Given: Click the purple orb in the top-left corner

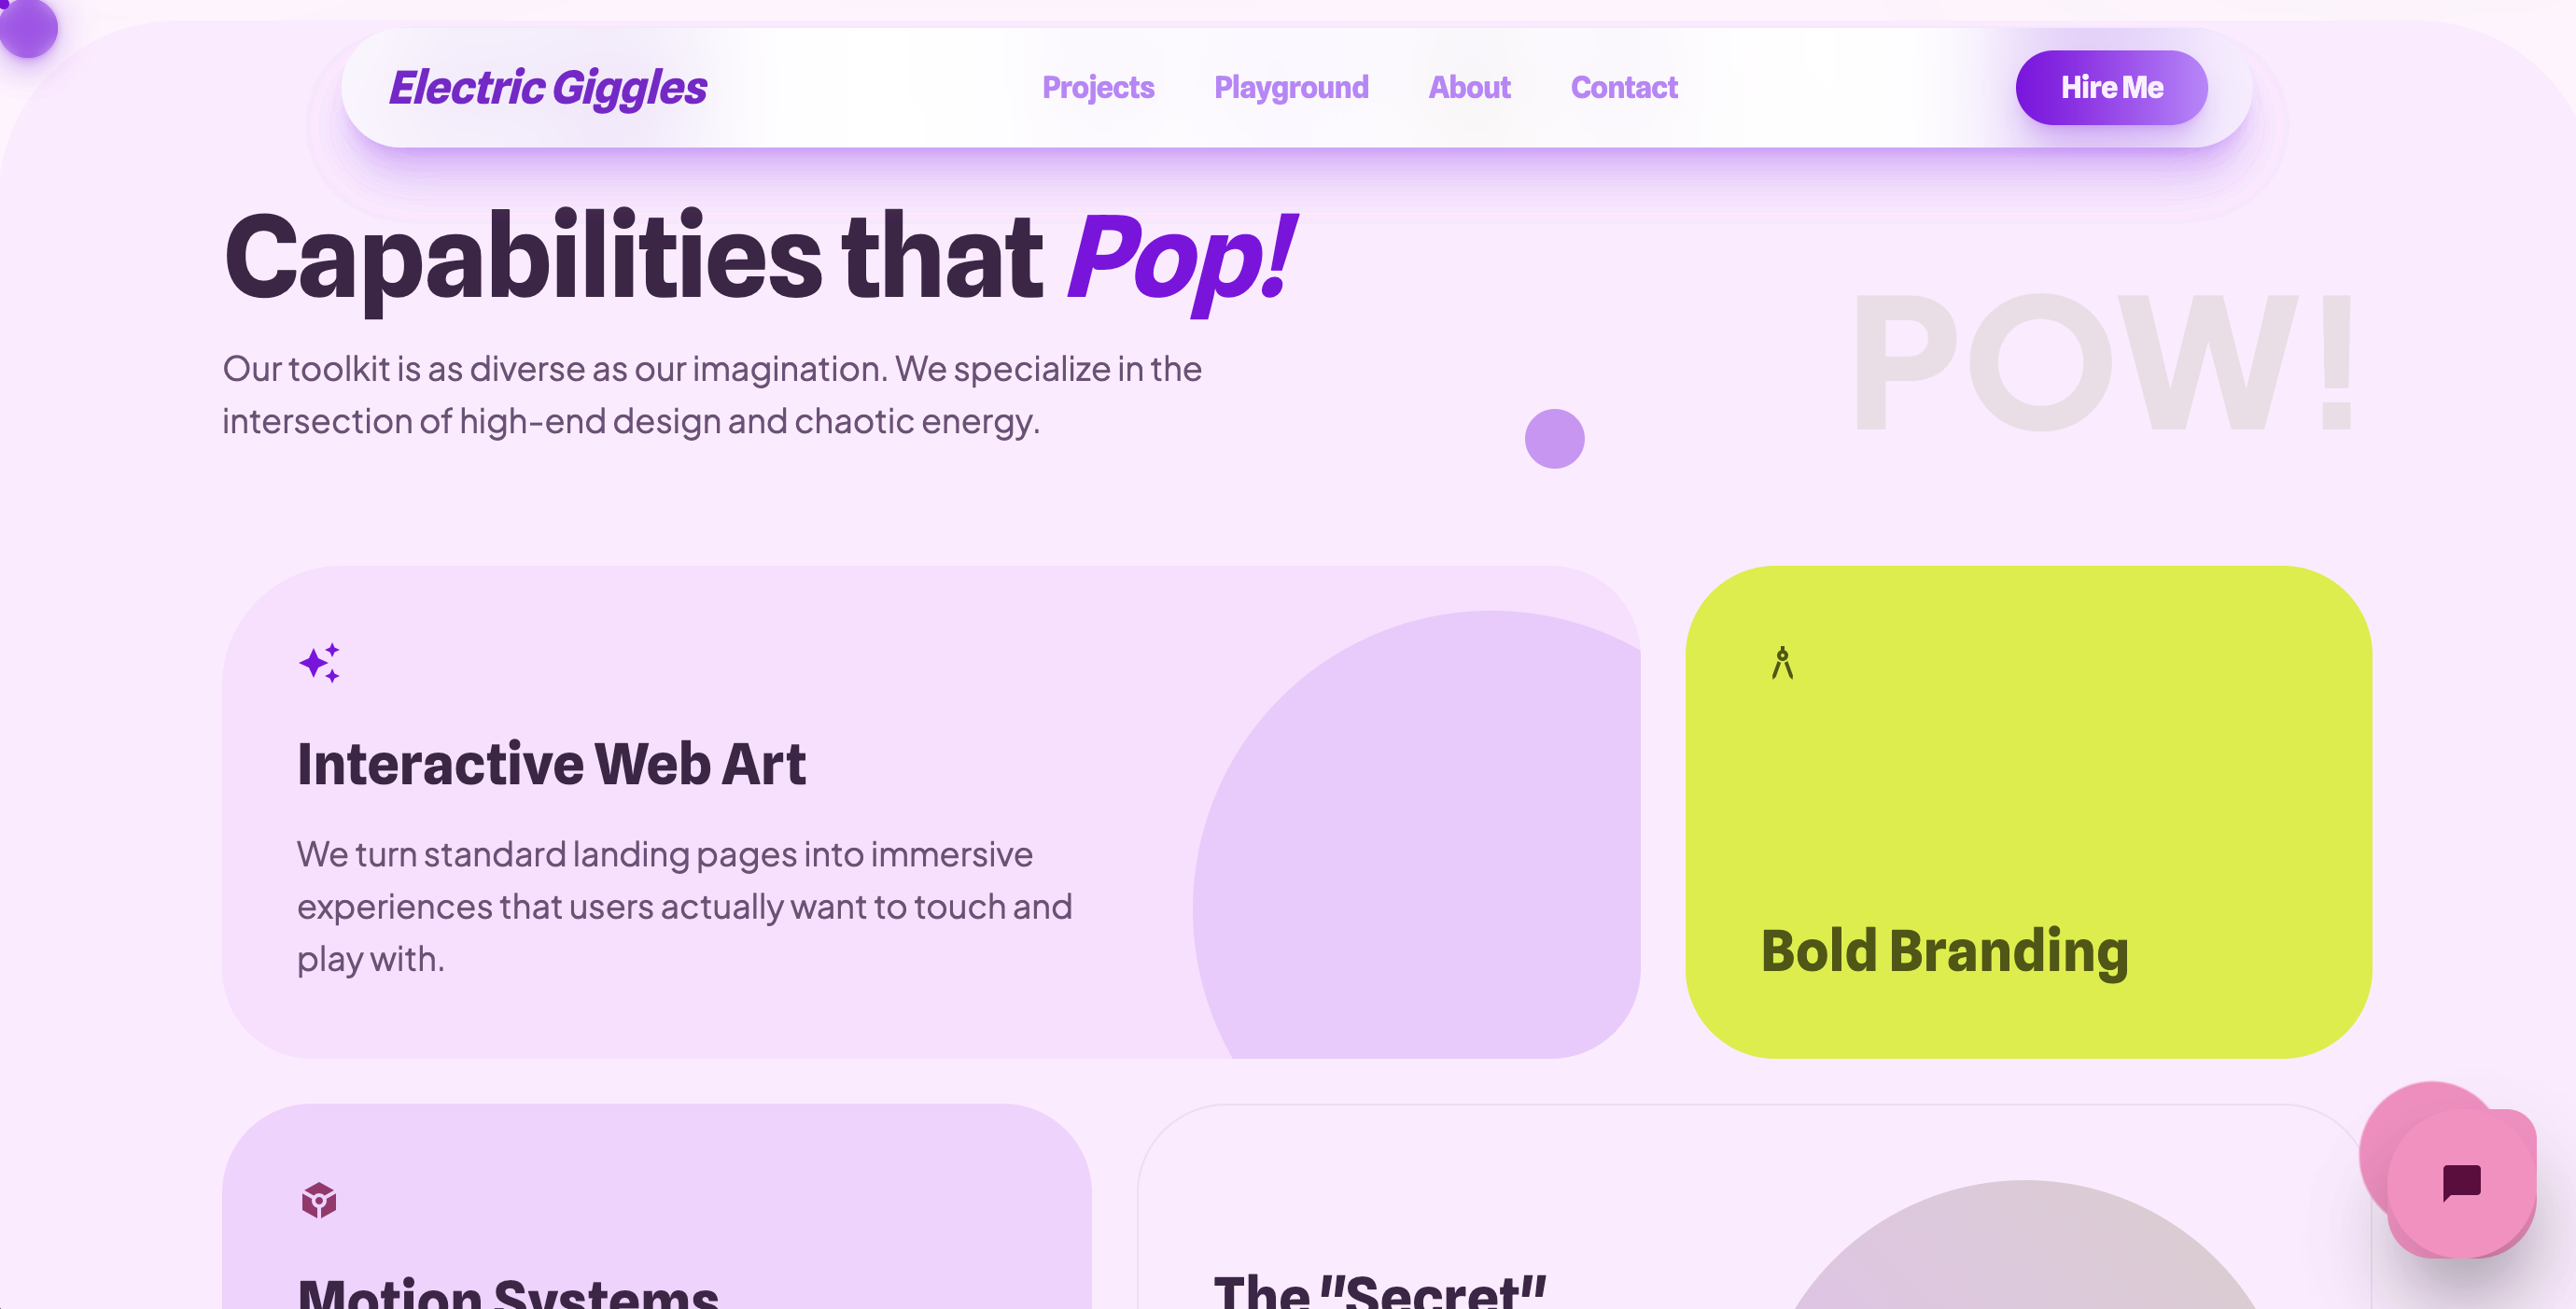Looking at the screenshot, I should pos(28,27).
